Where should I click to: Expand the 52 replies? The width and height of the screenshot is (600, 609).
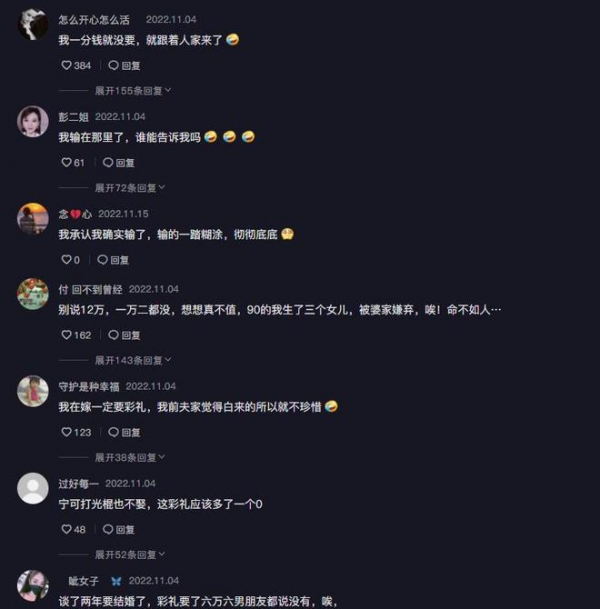[130, 554]
